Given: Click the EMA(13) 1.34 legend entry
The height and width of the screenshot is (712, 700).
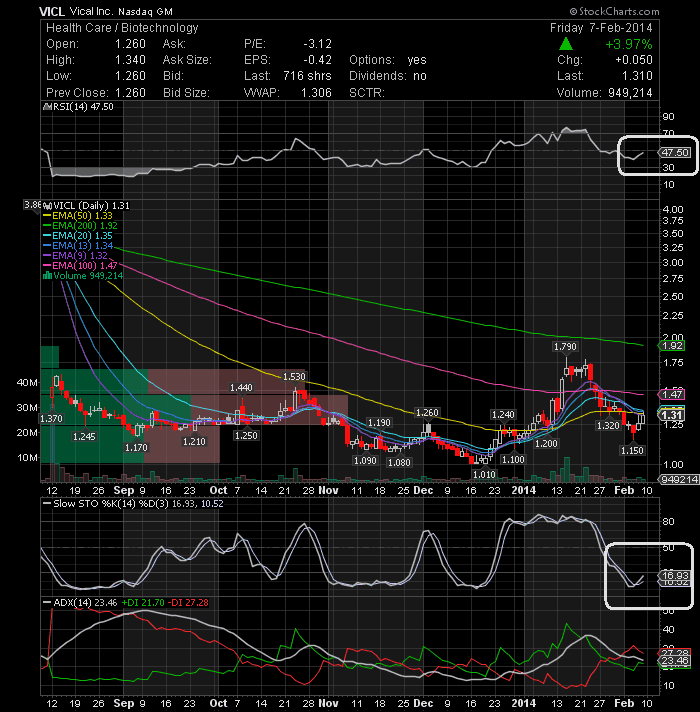Looking at the screenshot, I should tap(78, 246).
